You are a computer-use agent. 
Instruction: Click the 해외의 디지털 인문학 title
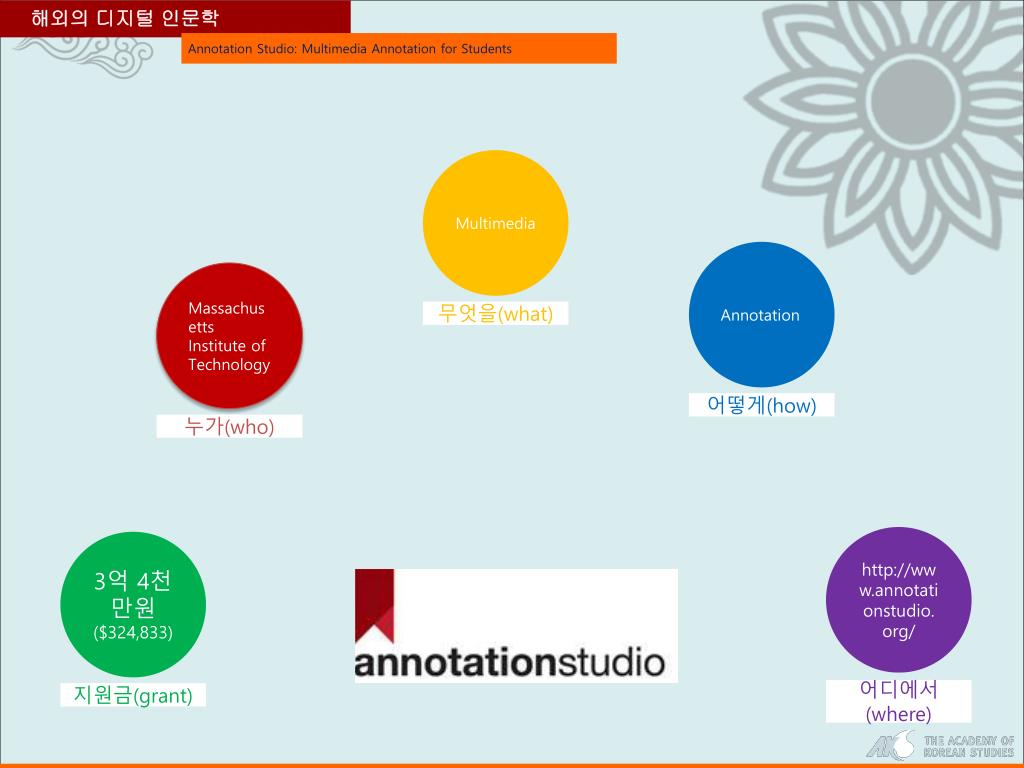[125, 18]
